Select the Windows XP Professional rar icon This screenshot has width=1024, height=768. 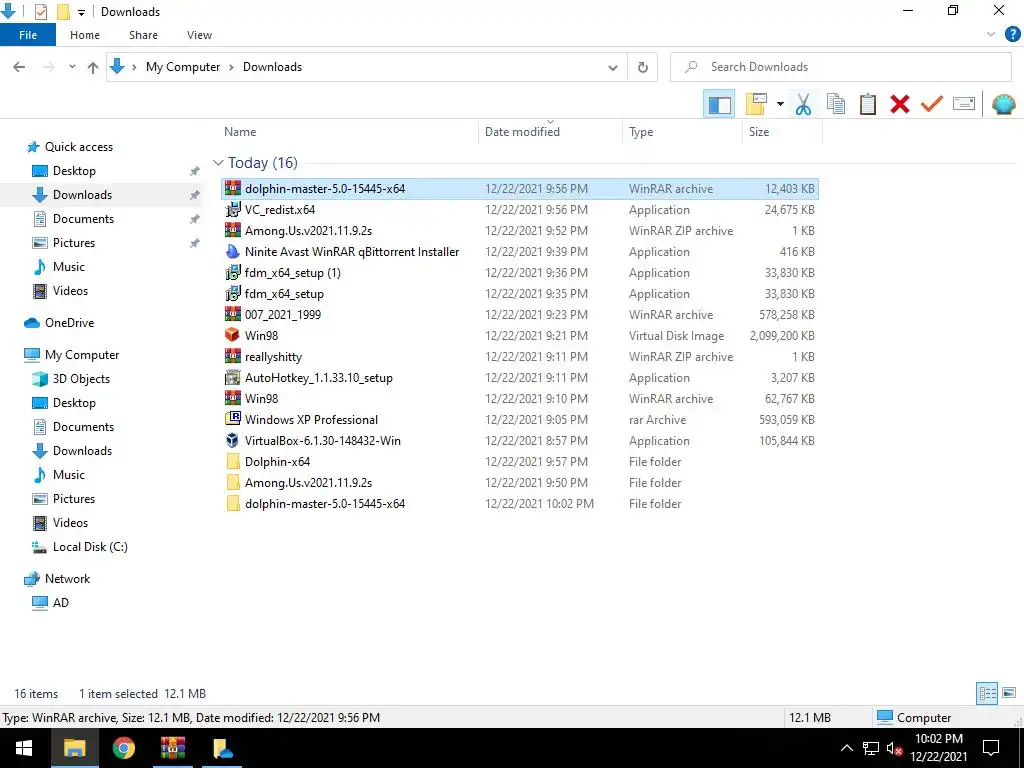coord(232,419)
